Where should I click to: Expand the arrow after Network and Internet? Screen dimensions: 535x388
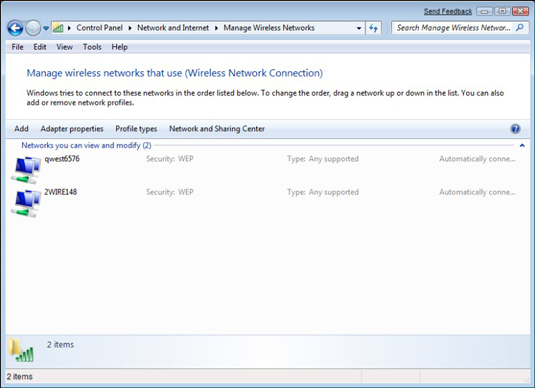point(216,28)
